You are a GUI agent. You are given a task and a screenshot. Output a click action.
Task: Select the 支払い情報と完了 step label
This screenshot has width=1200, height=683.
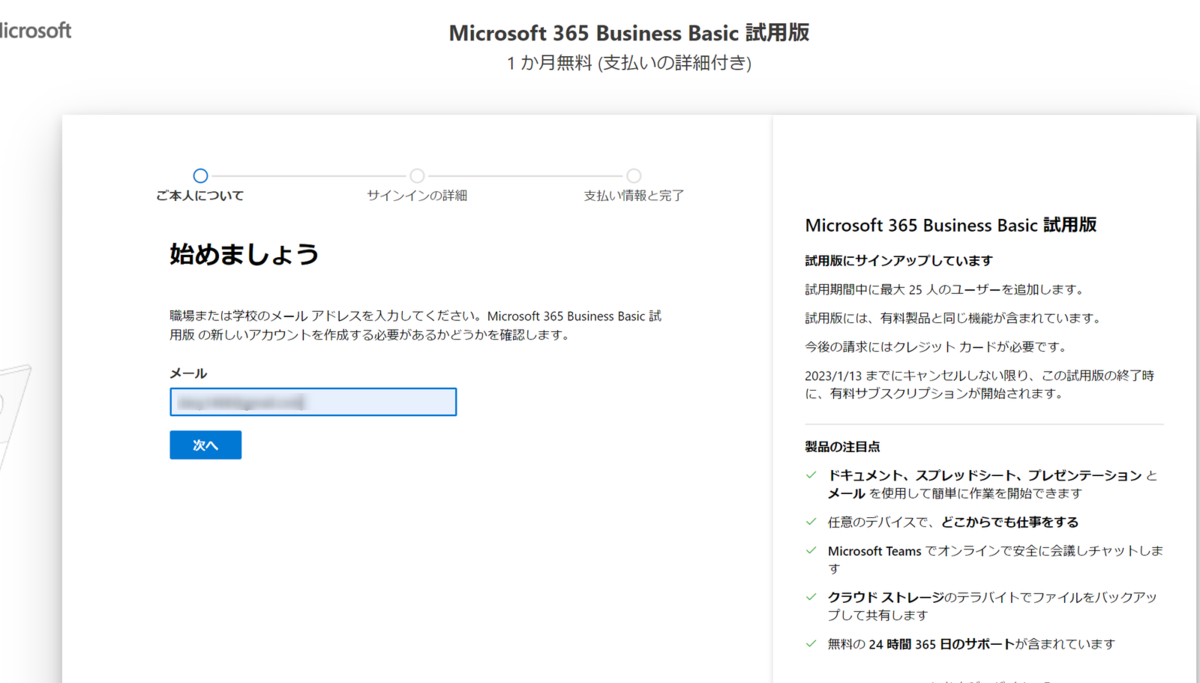pos(634,196)
